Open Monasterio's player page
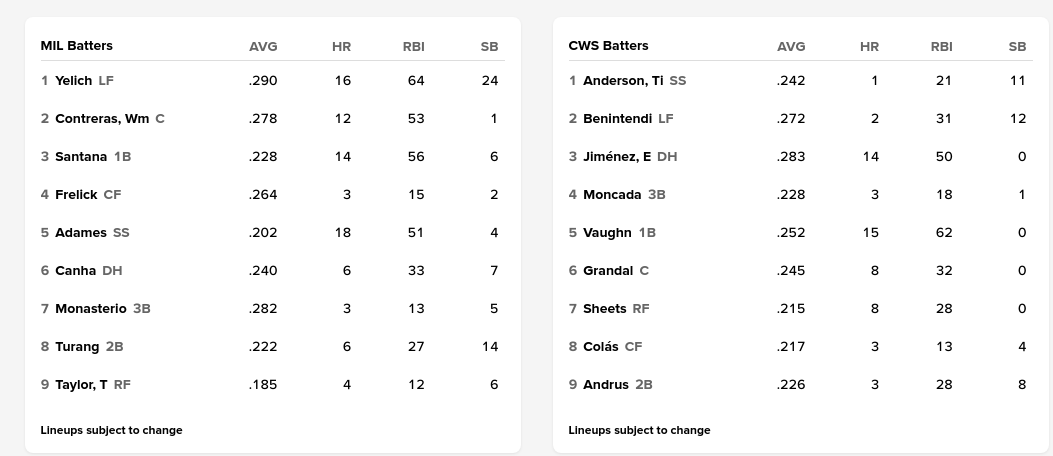 pos(91,309)
